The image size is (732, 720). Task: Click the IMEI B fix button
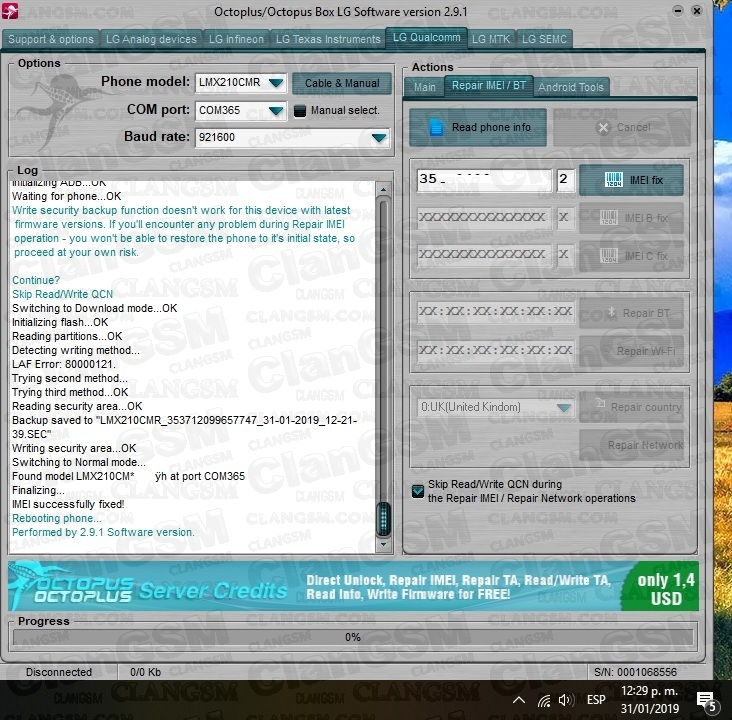(x=631, y=218)
